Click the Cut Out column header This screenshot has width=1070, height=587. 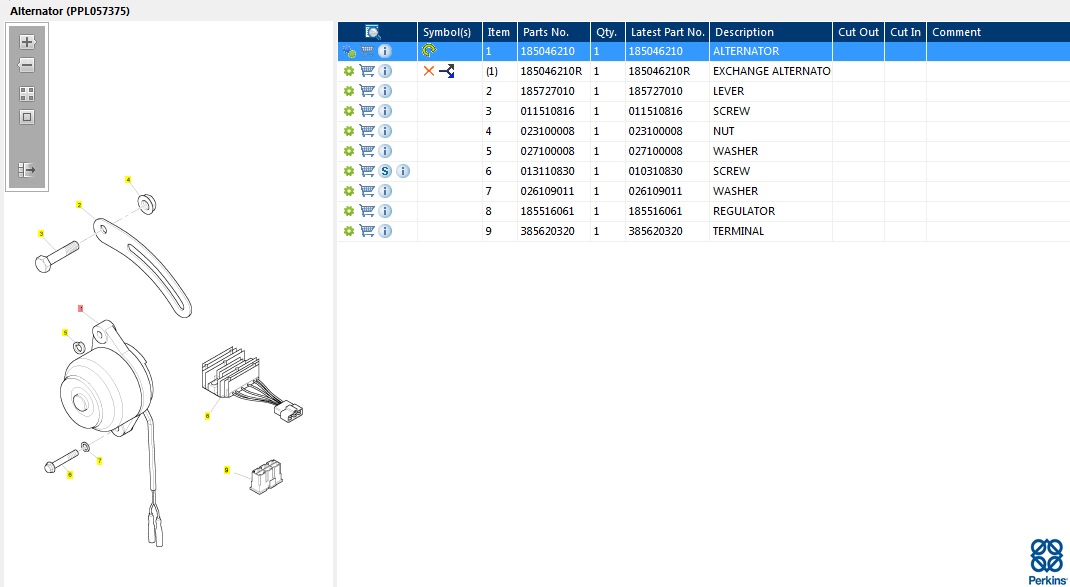pos(858,32)
